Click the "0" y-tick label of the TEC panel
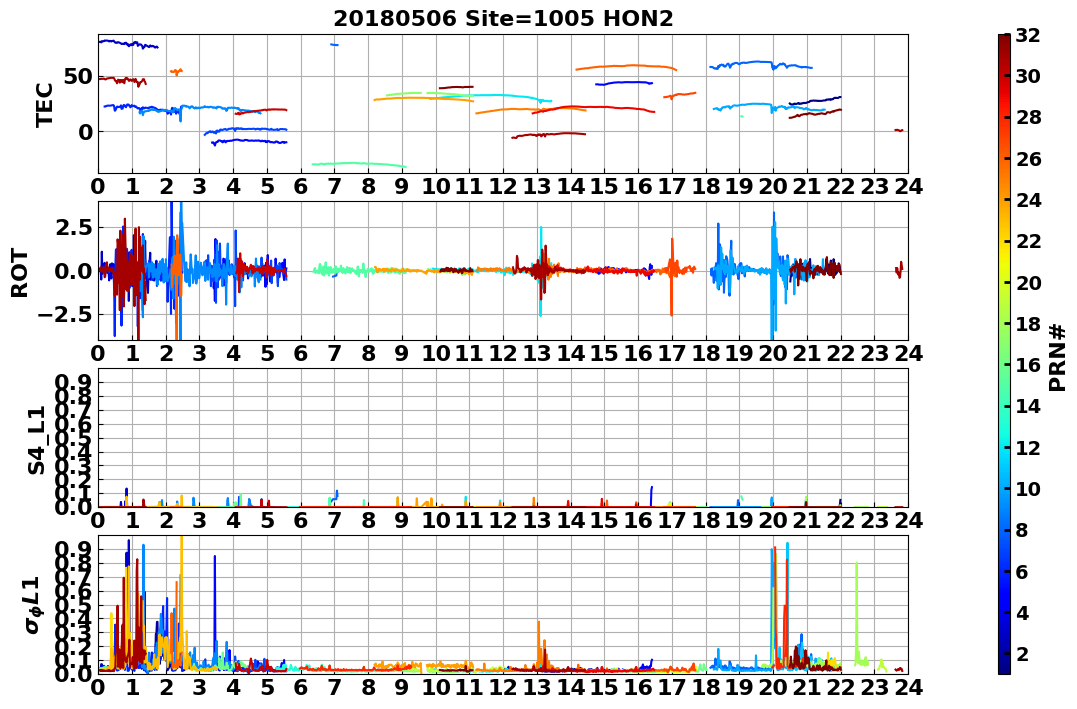 (85, 132)
